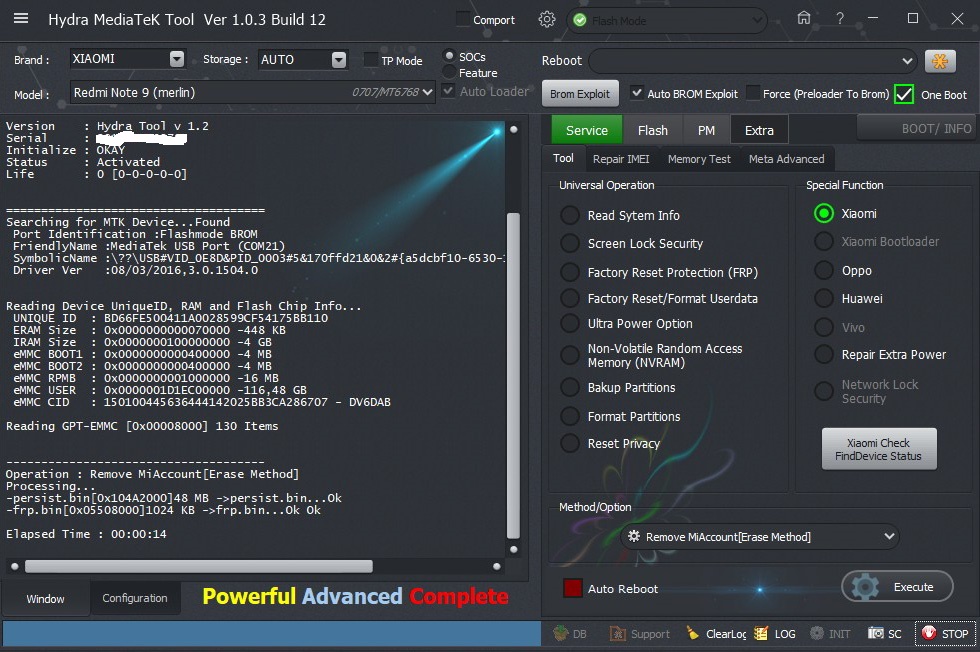Click gear icon in Method/Option dropdown
Screen dimensions: 980x652
pos(634,536)
